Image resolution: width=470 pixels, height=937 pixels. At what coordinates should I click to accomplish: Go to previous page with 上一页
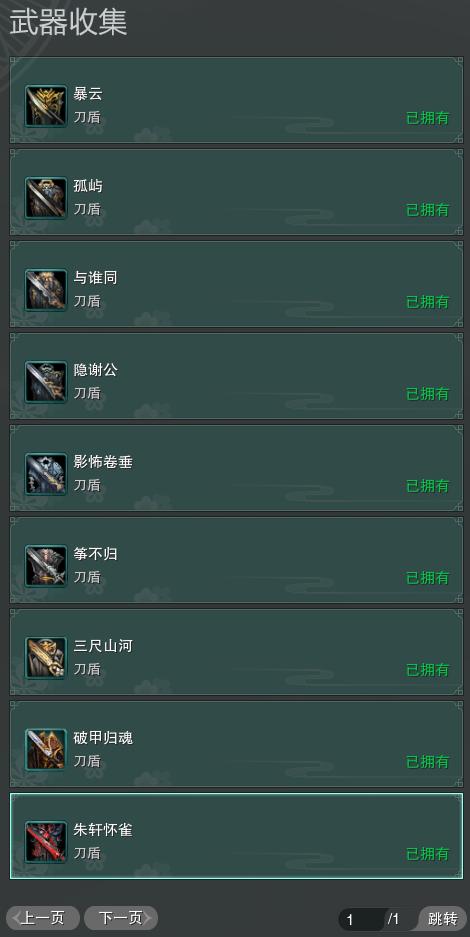pyautogui.click(x=43, y=918)
